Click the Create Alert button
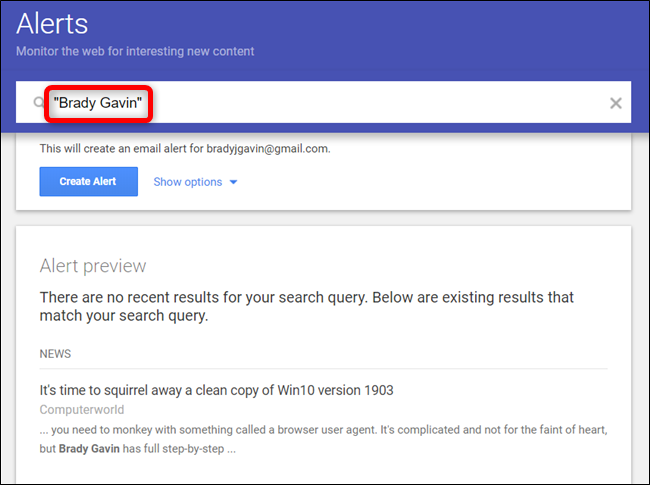The image size is (650, 485). (x=88, y=182)
